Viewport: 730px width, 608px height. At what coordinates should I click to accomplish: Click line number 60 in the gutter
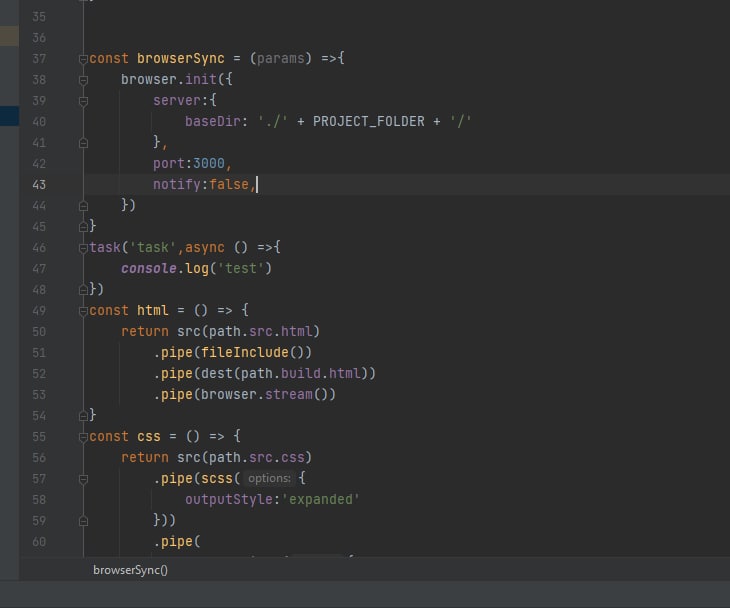click(39, 542)
